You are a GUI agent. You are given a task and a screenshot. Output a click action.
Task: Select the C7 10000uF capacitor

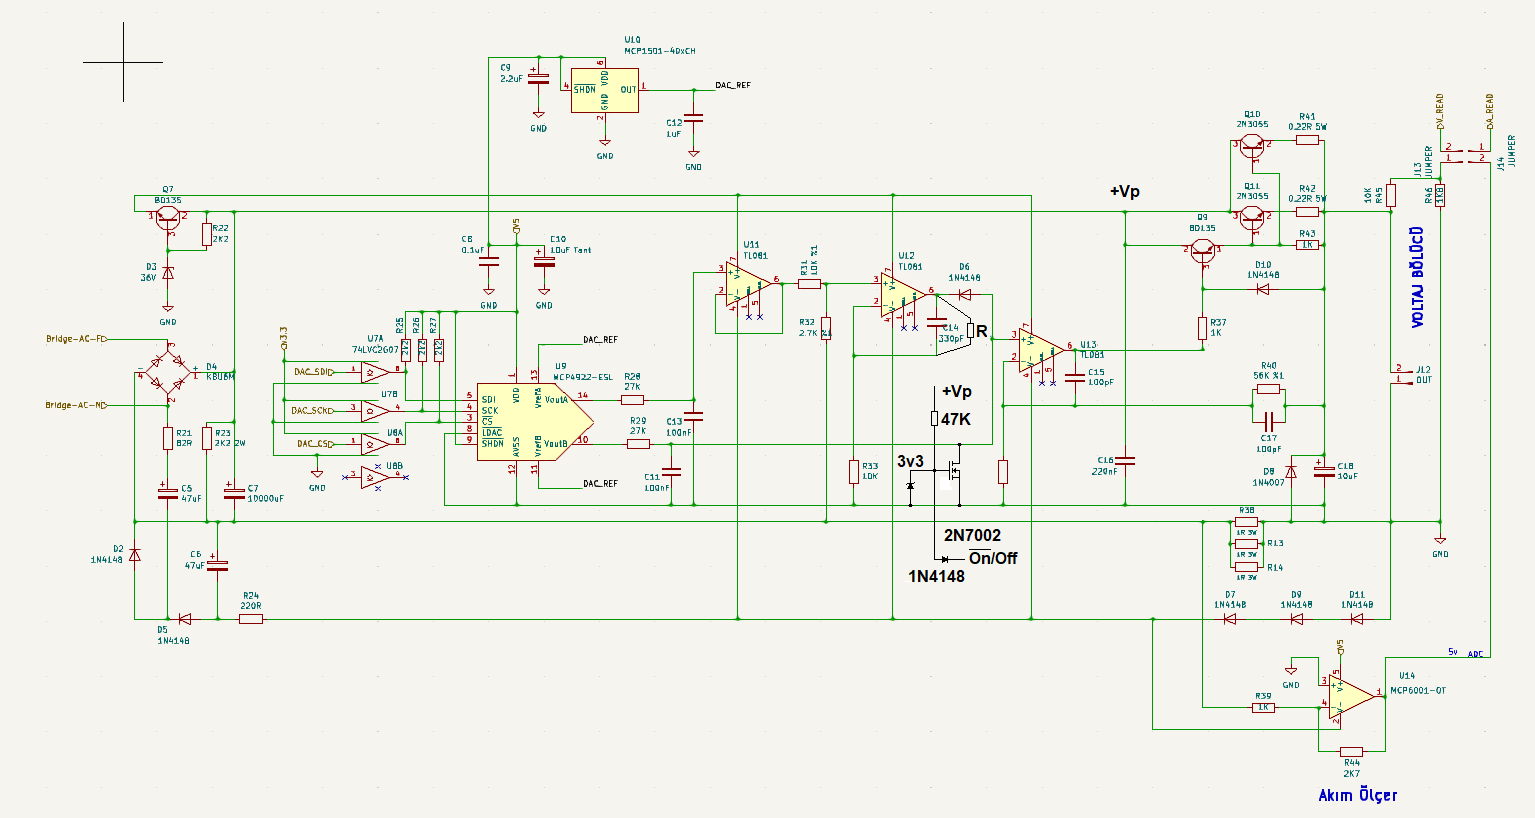(x=234, y=492)
